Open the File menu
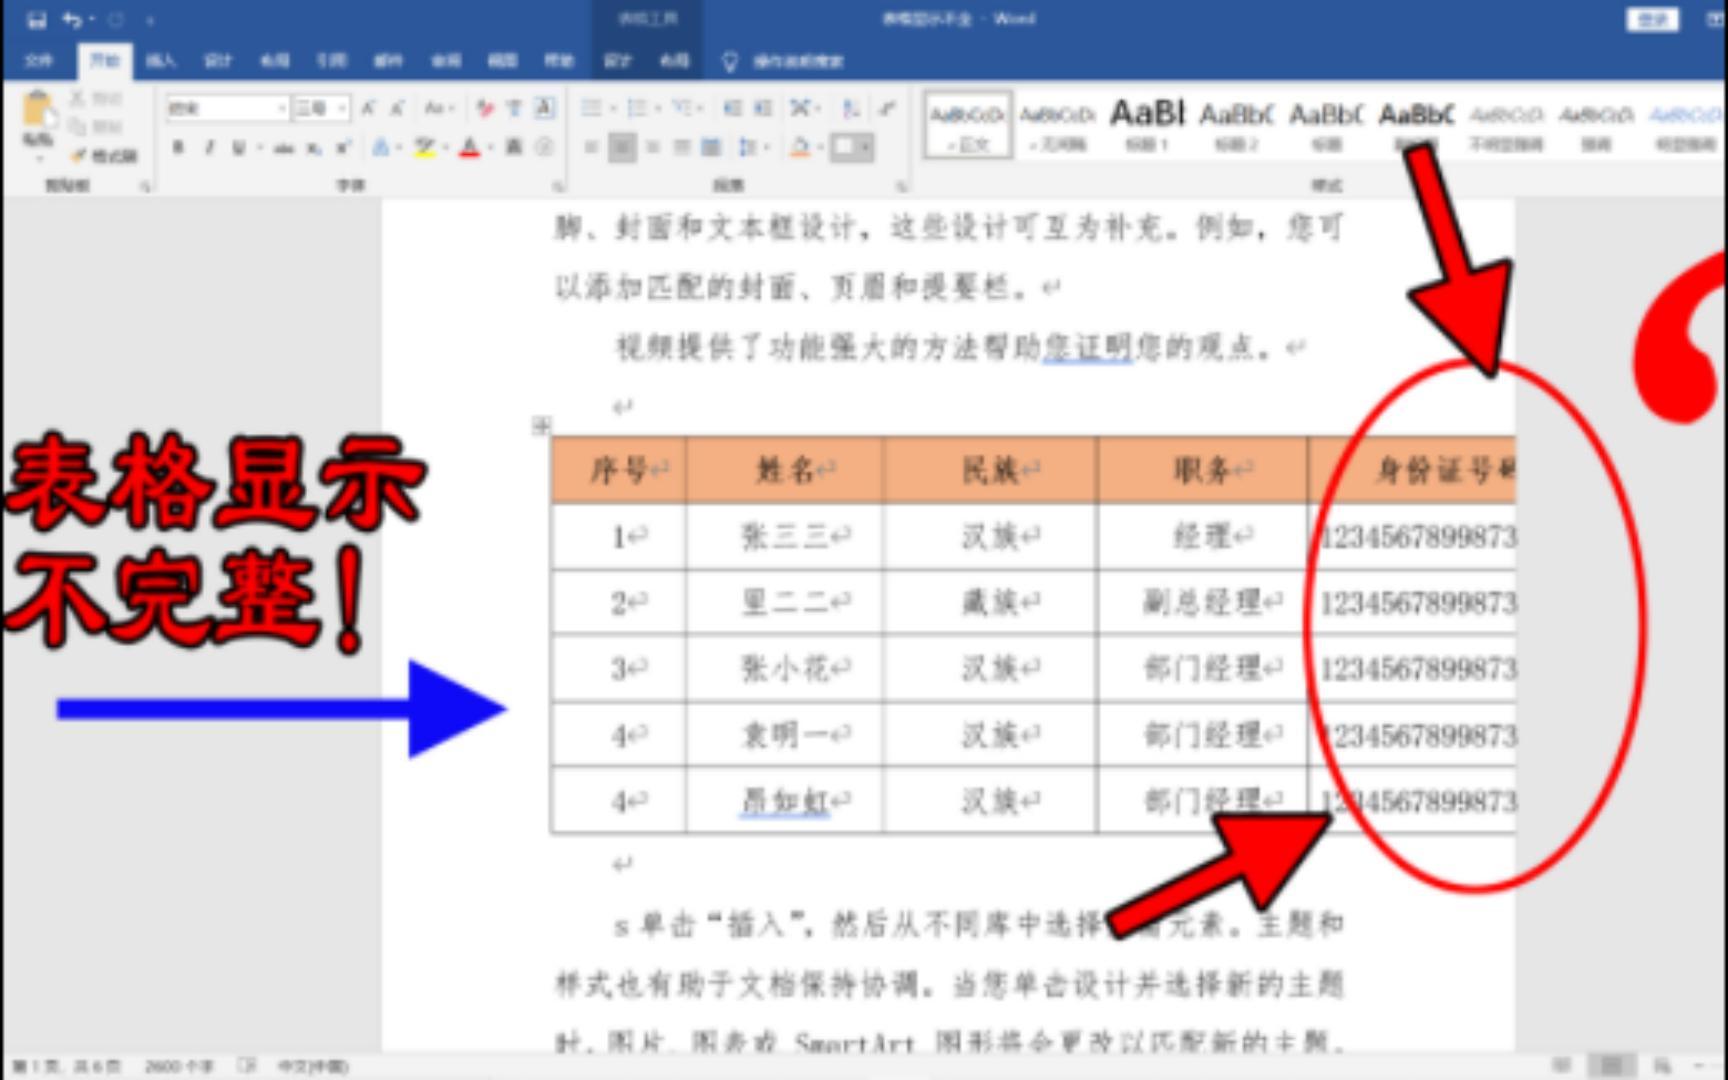1728x1080 pixels. (x=40, y=62)
